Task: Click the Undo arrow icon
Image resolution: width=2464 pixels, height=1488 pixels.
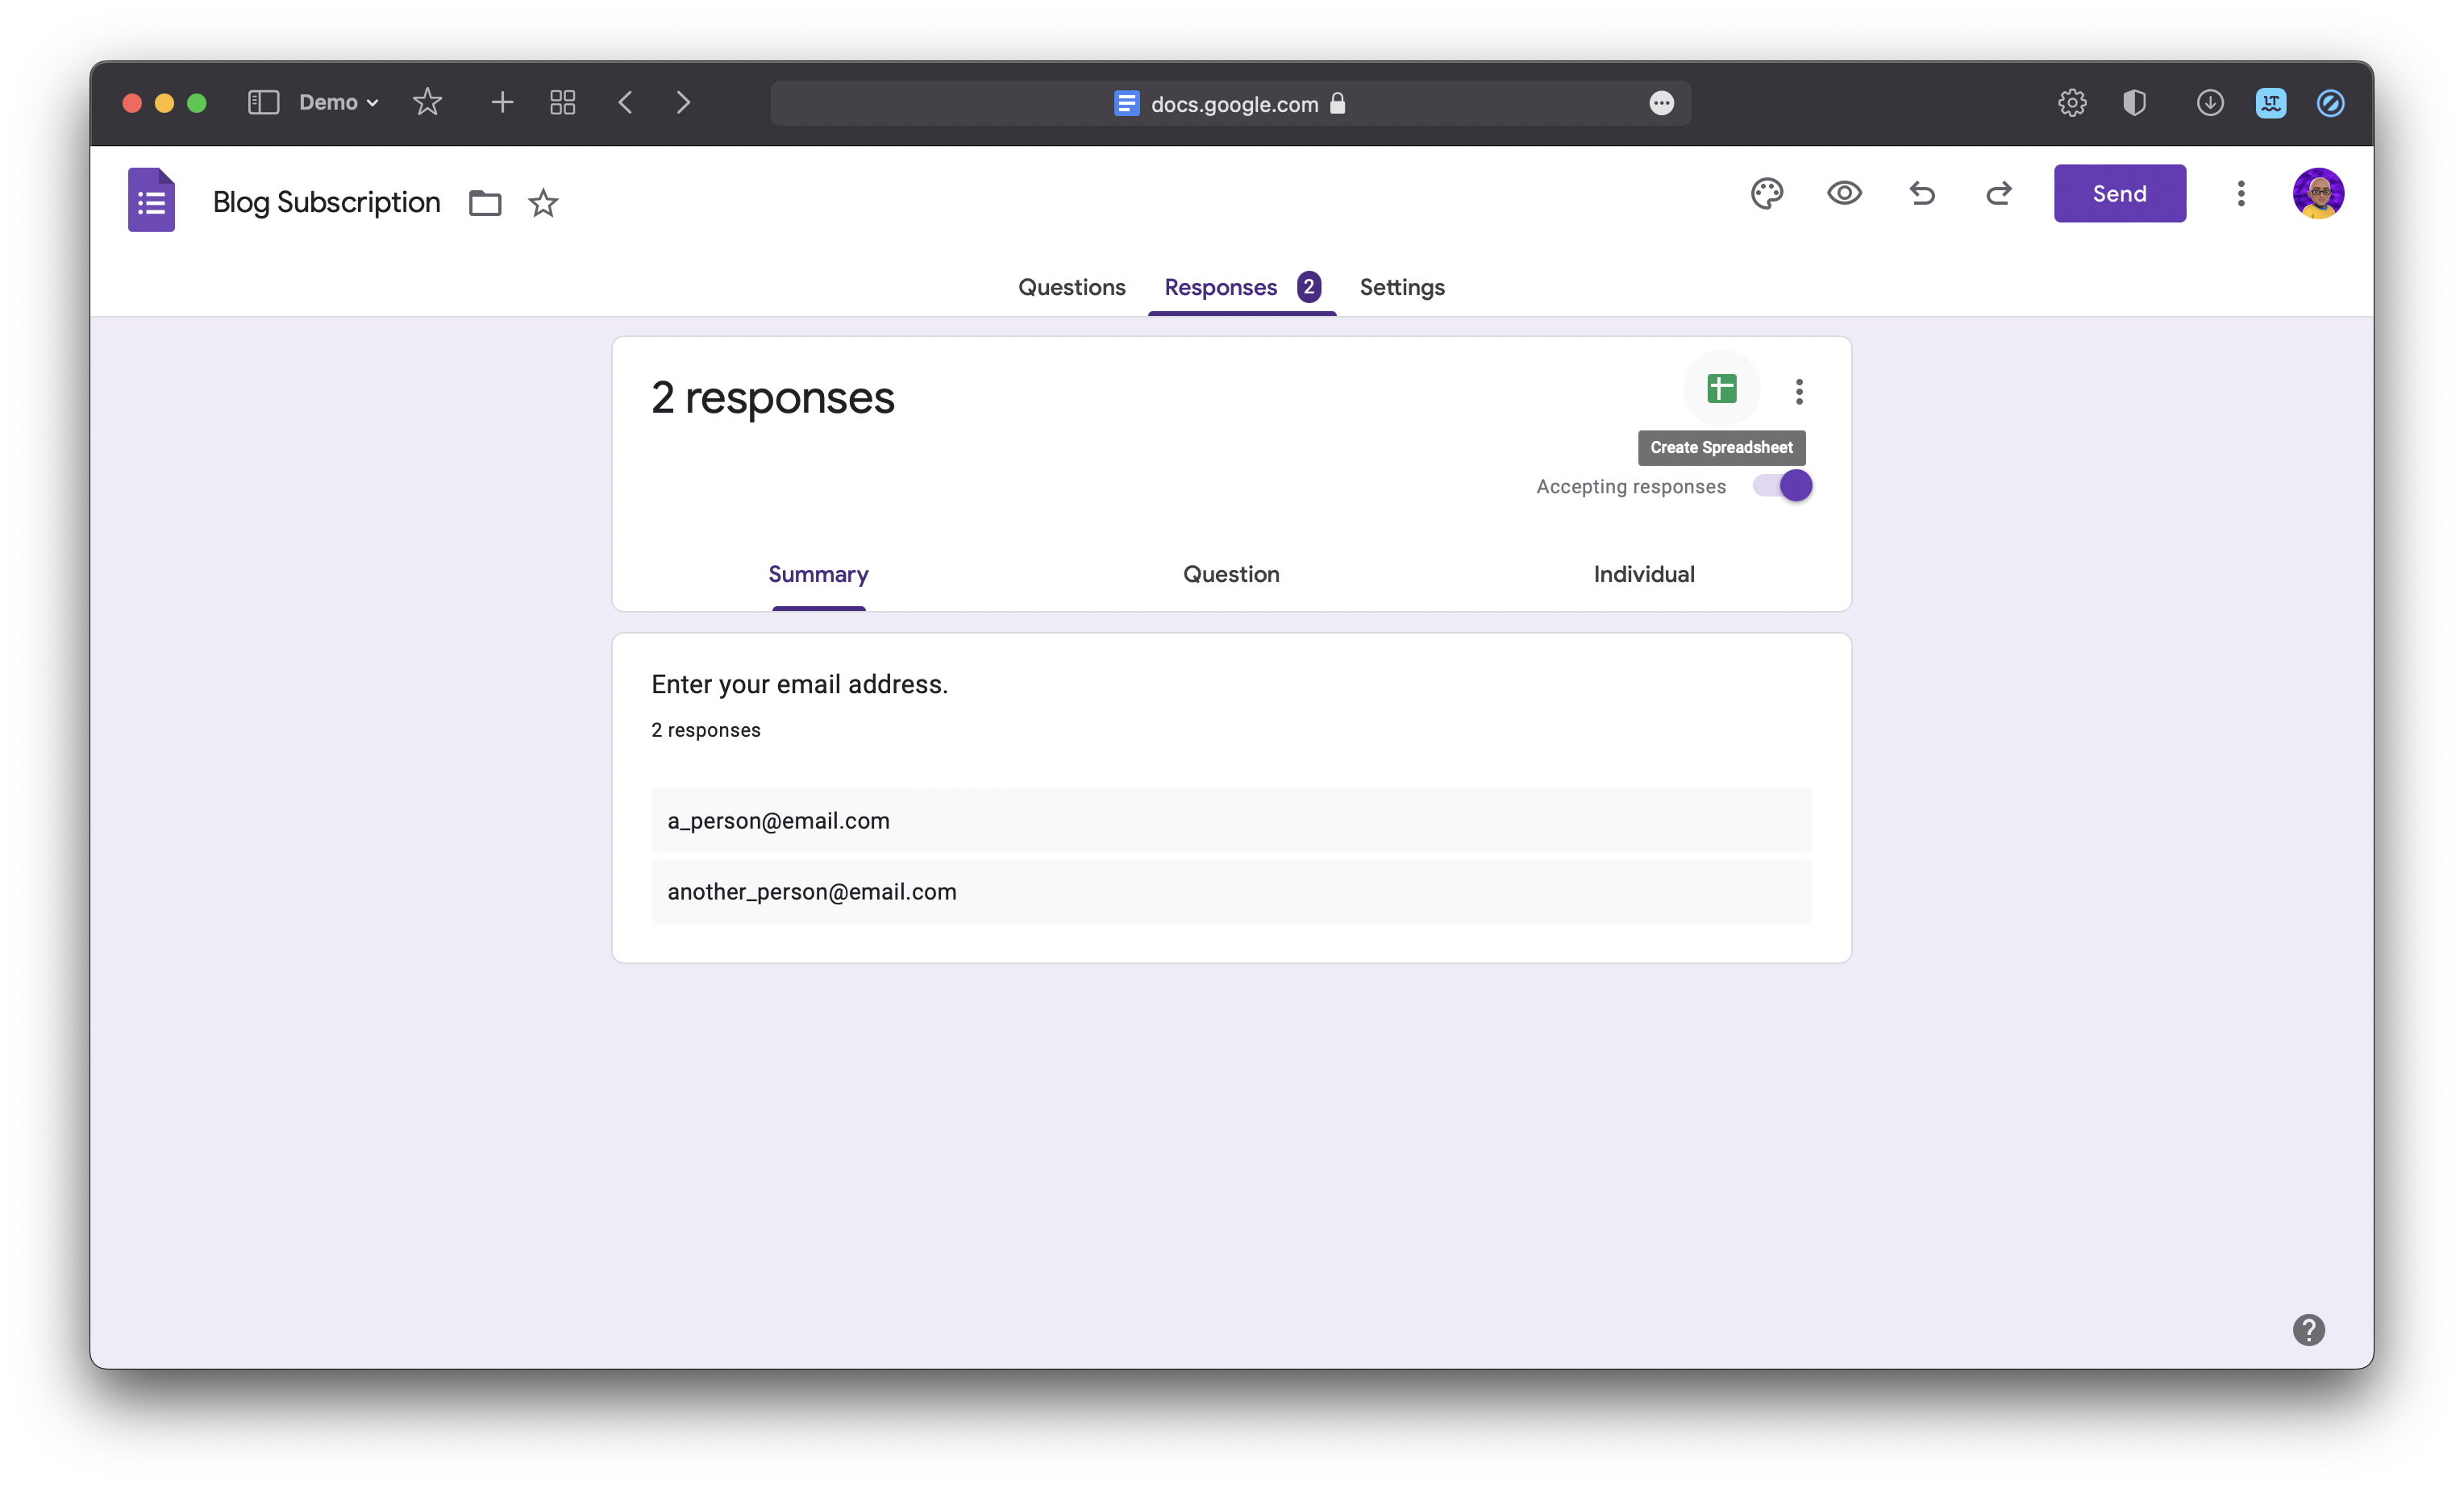Action: pyautogui.click(x=1921, y=193)
